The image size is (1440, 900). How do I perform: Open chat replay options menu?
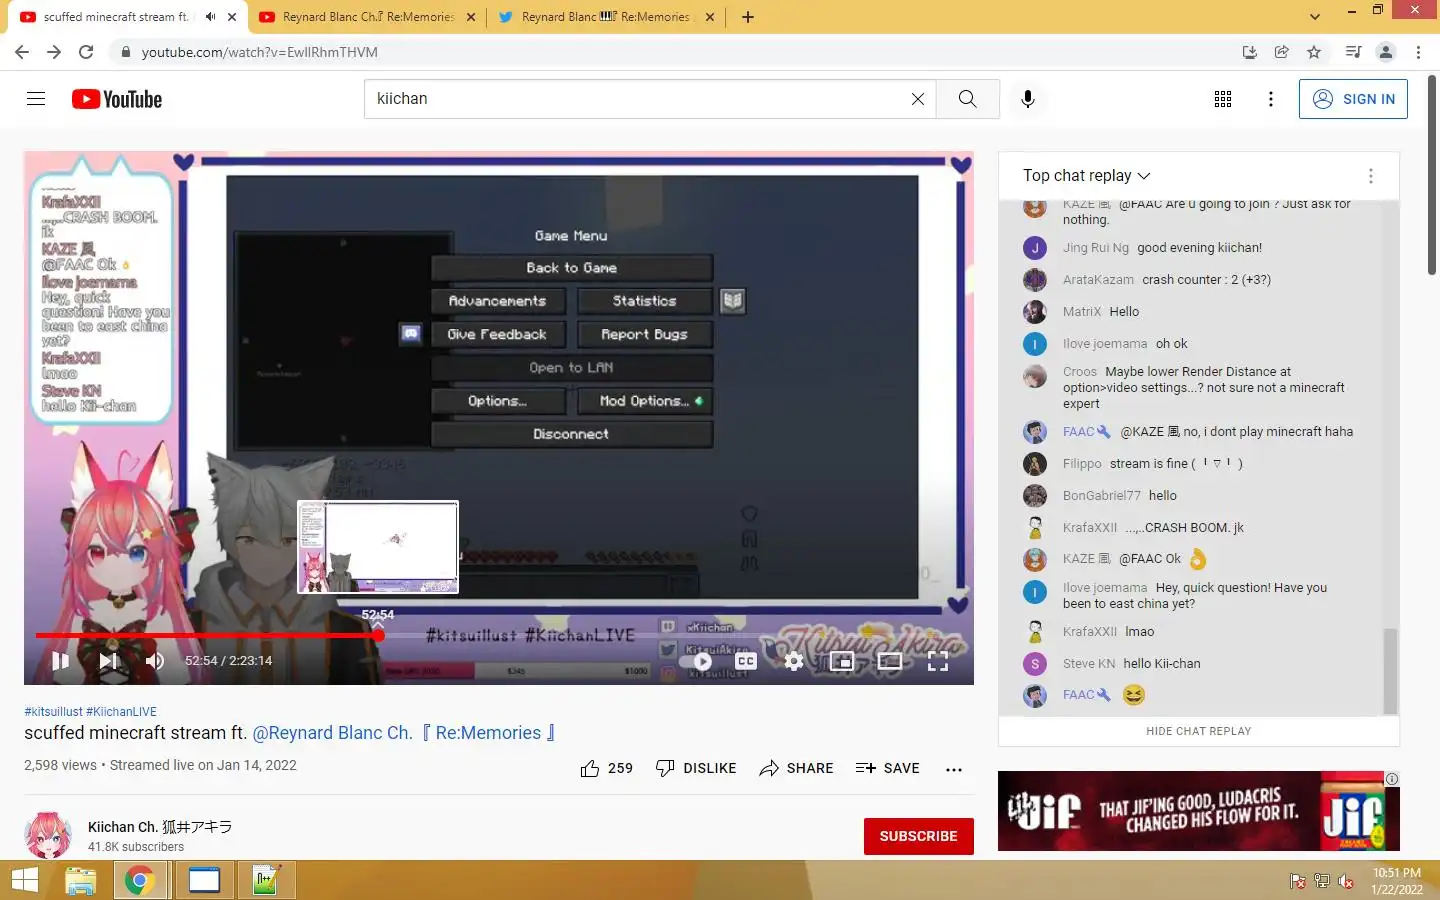tap(1370, 175)
